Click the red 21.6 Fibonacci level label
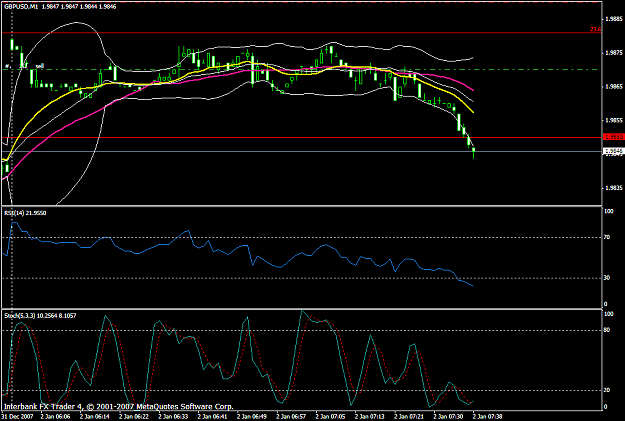 point(595,30)
